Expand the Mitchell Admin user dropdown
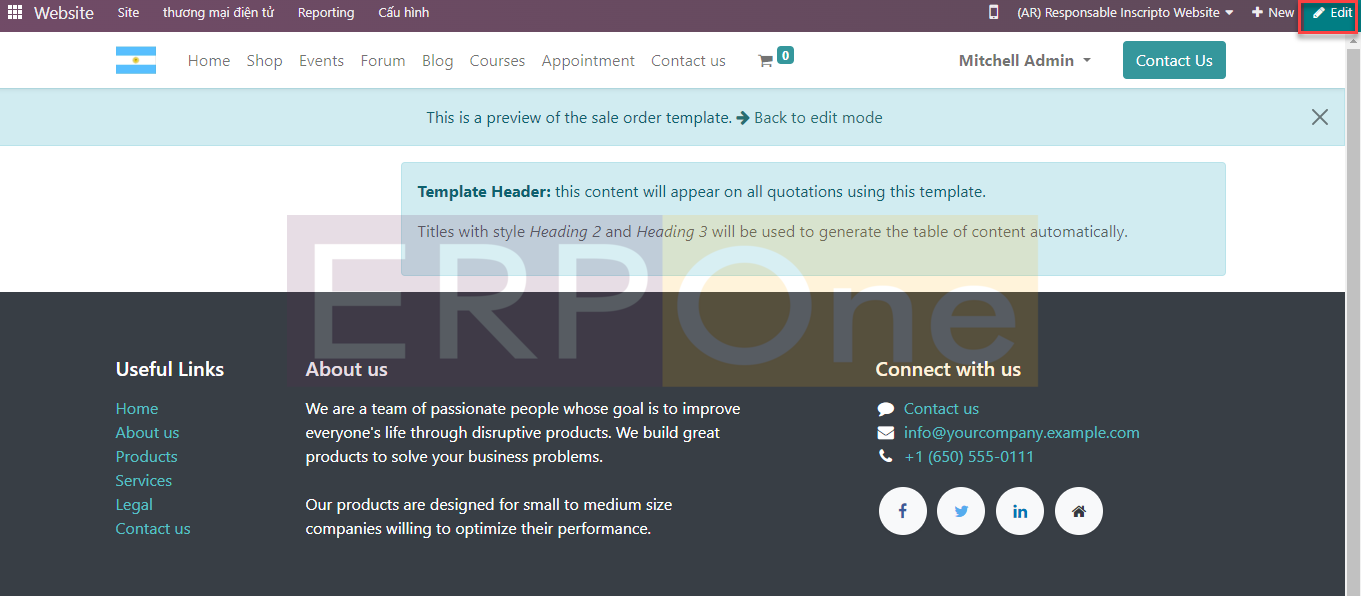The height and width of the screenshot is (596, 1361). point(1024,61)
